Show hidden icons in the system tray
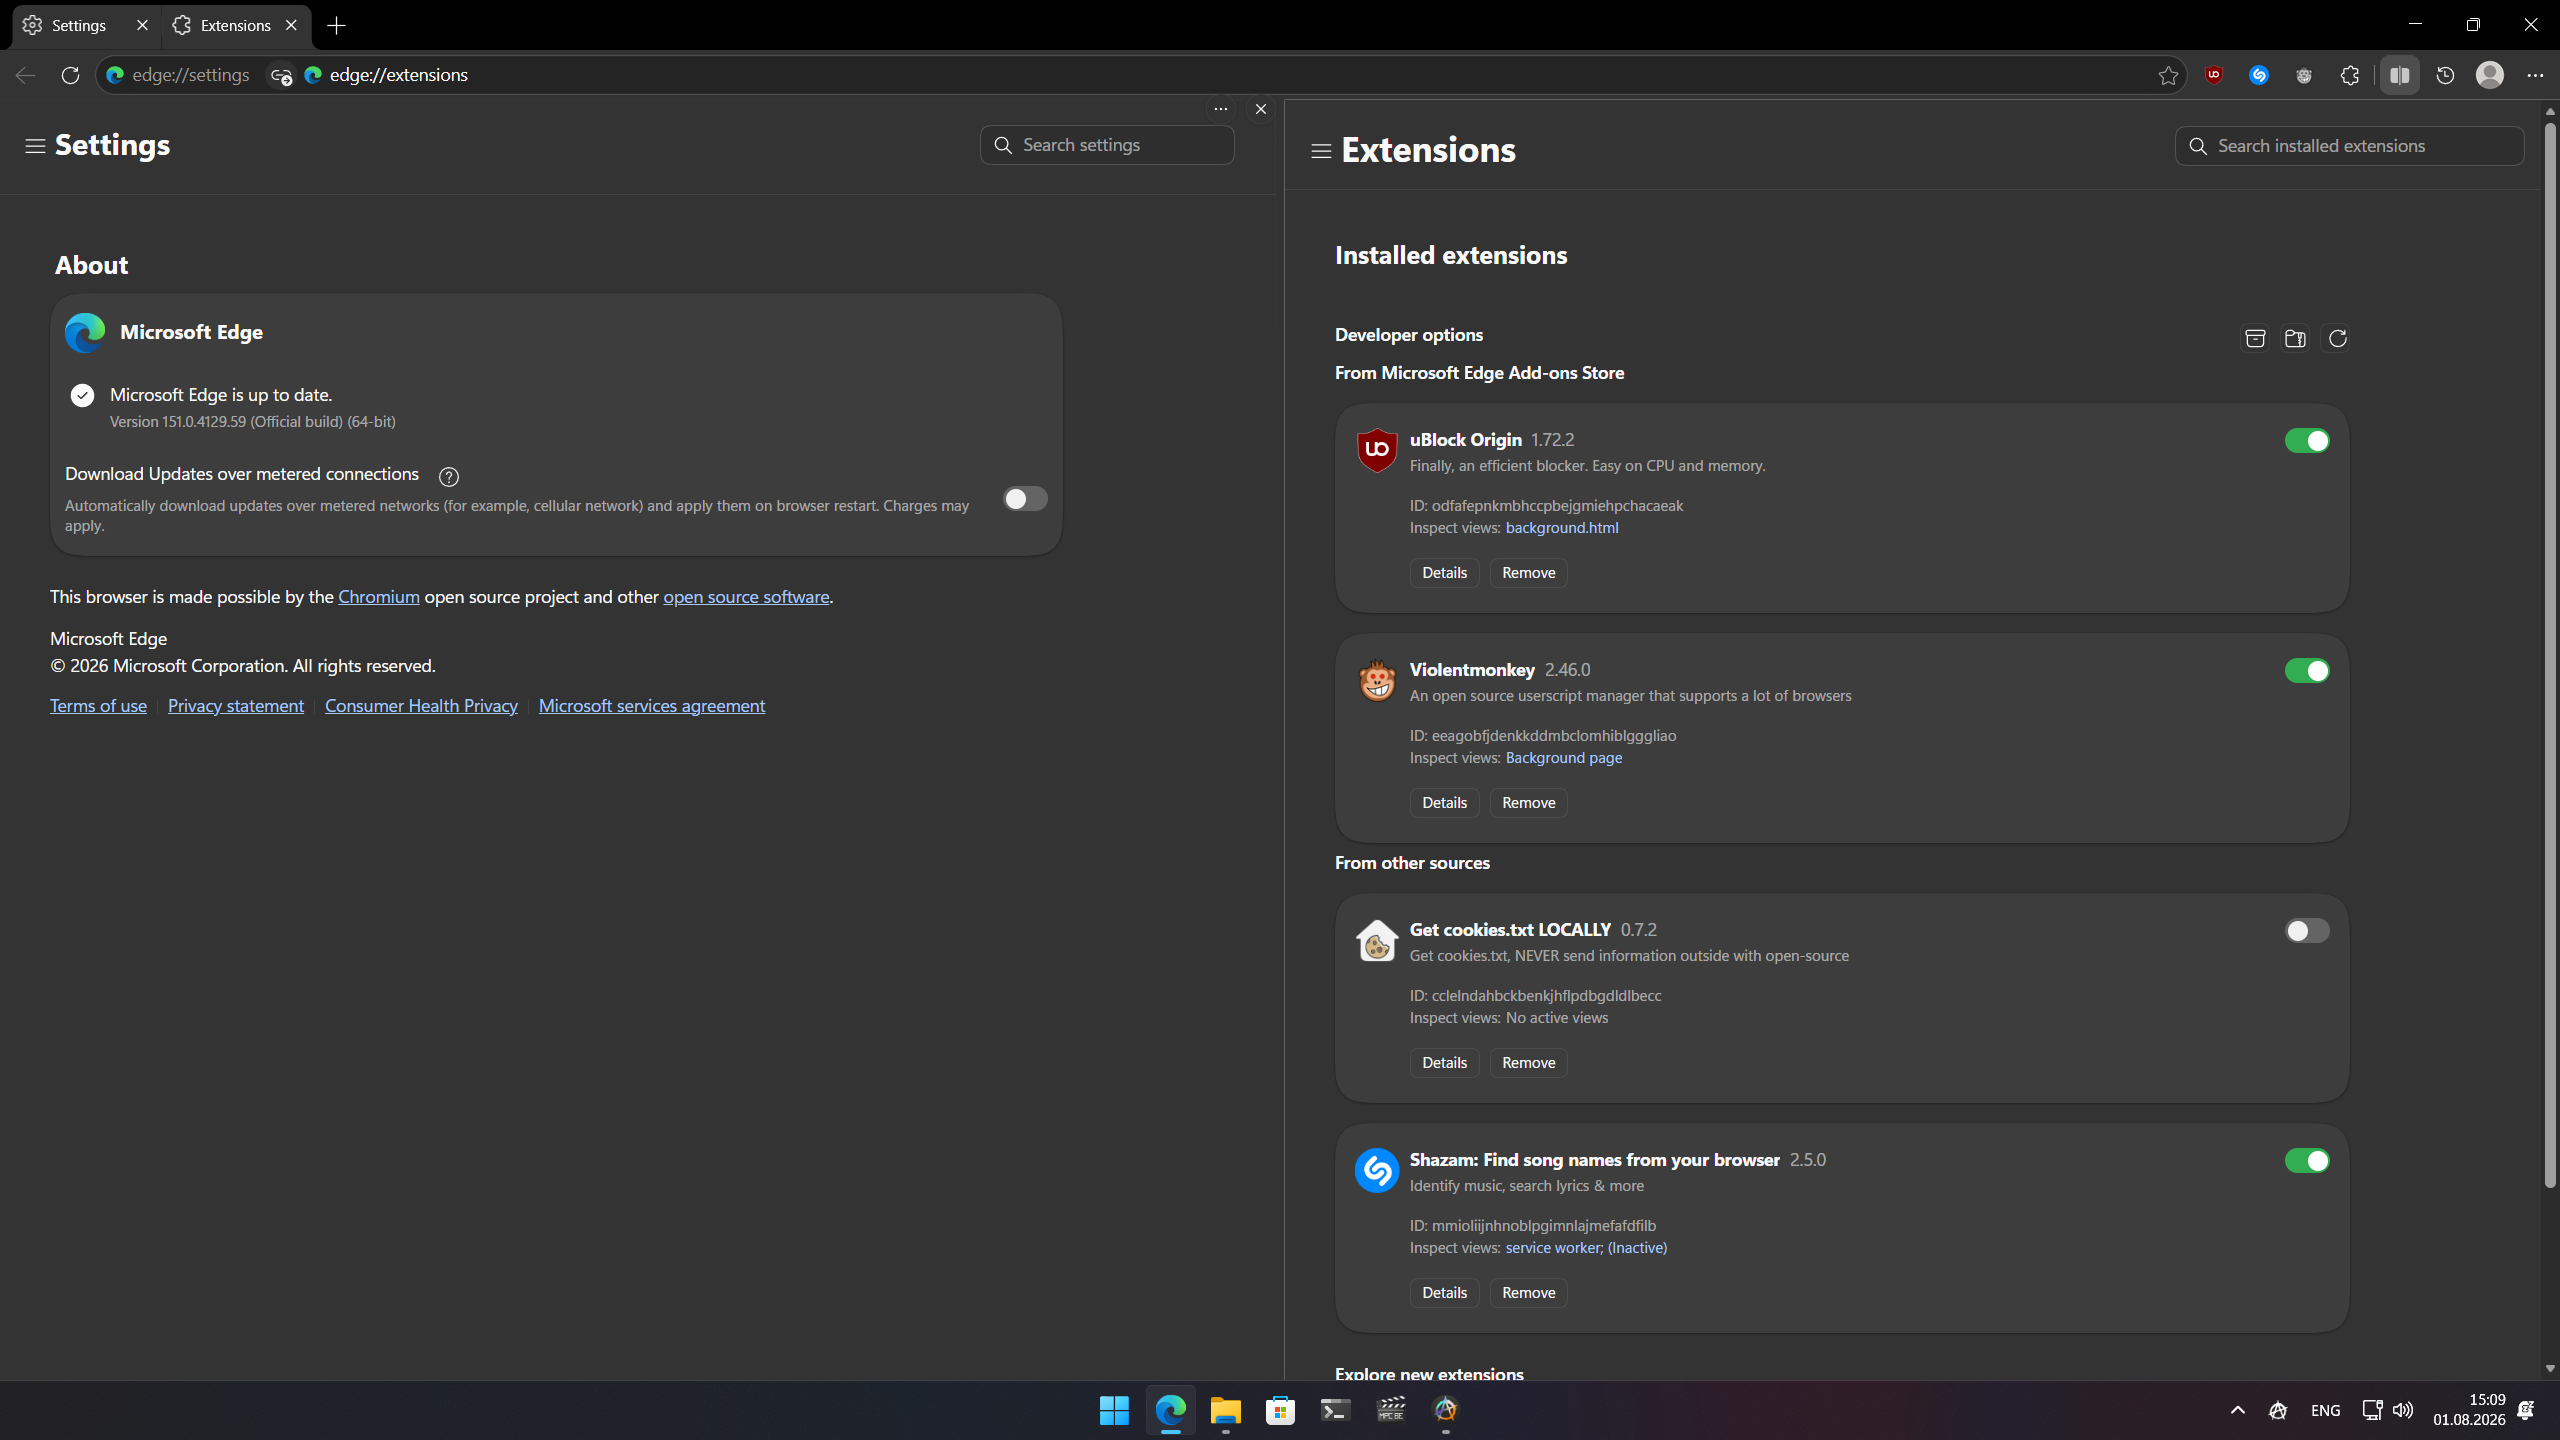 coord(2238,1410)
